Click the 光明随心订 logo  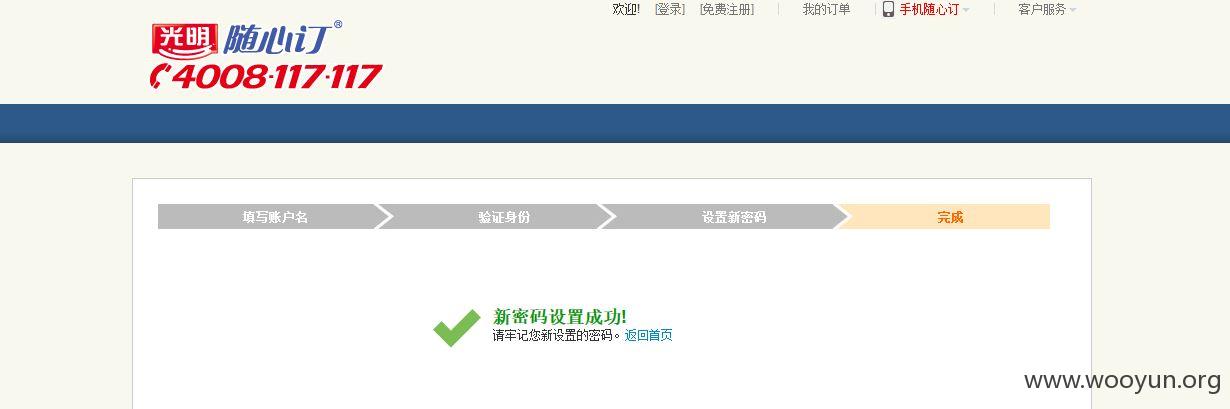[x=246, y=39]
